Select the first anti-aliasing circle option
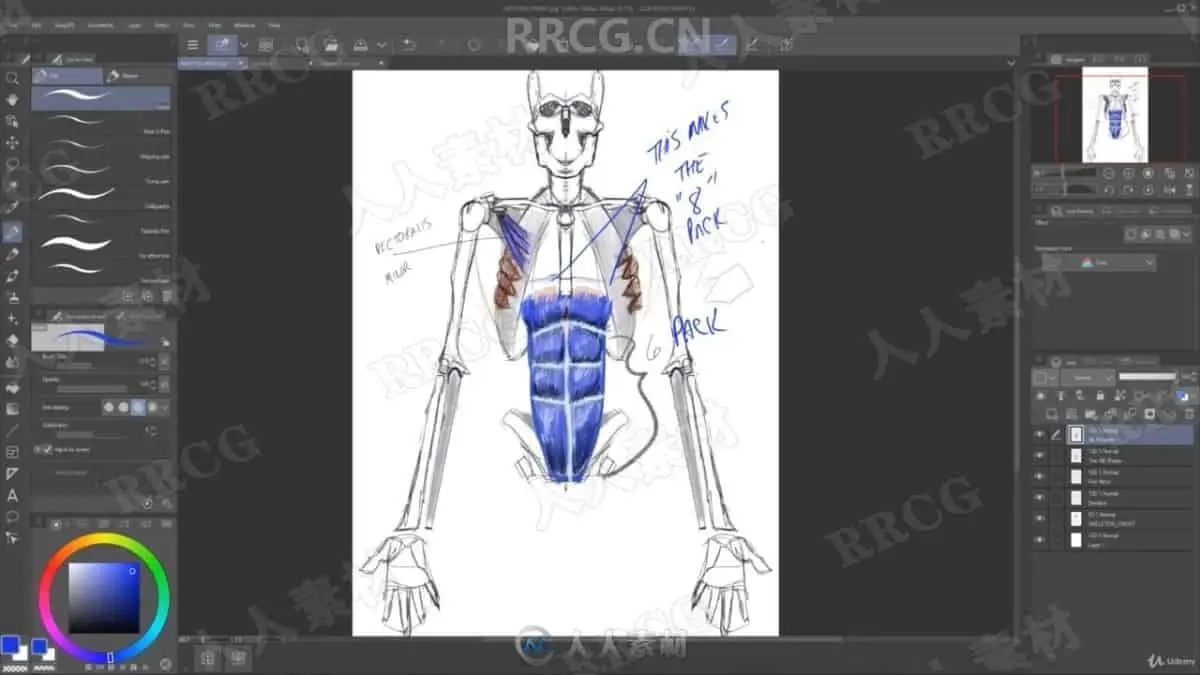1200x675 pixels. (109, 407)
